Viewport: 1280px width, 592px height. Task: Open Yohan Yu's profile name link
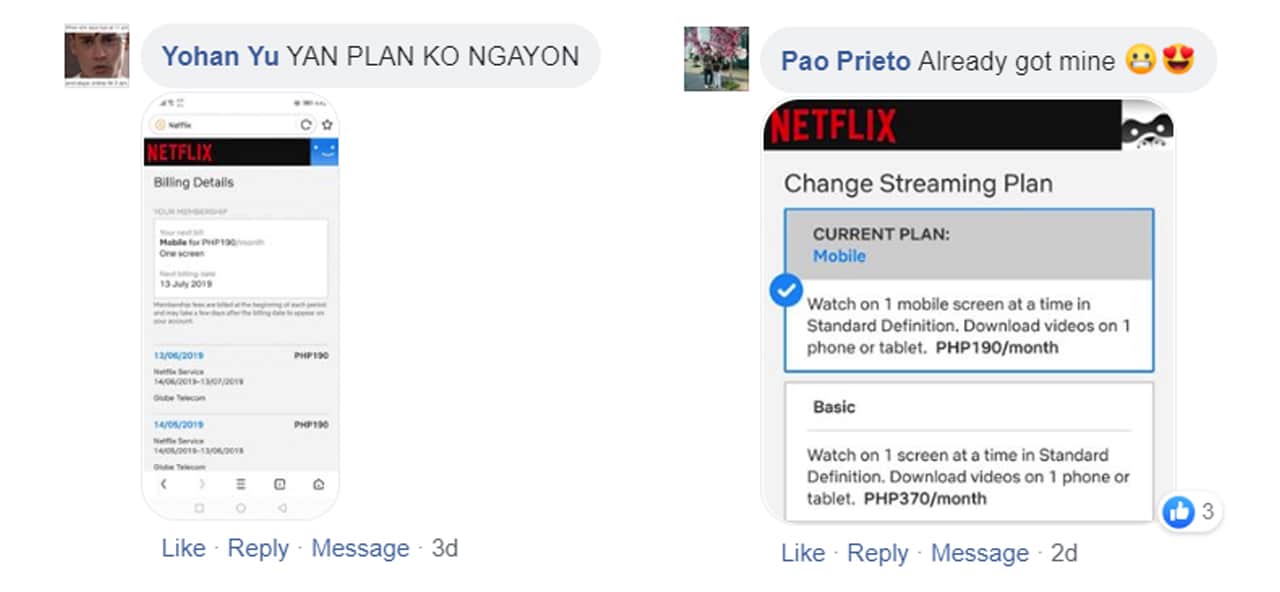(x=220, y=56)
